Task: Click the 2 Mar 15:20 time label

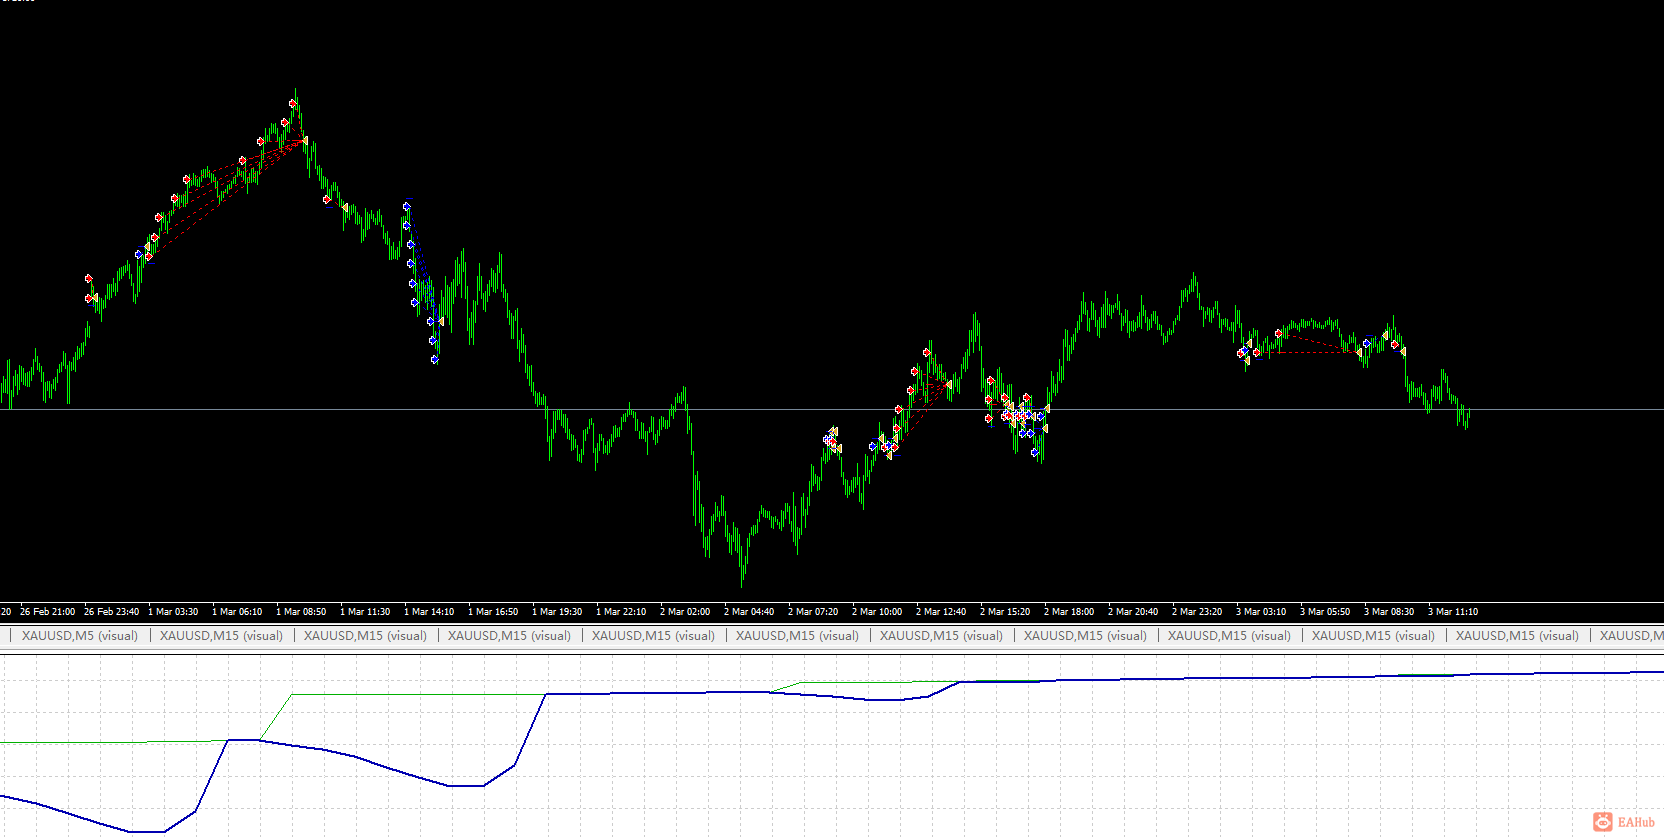Action: click(x=1005, y=612)
